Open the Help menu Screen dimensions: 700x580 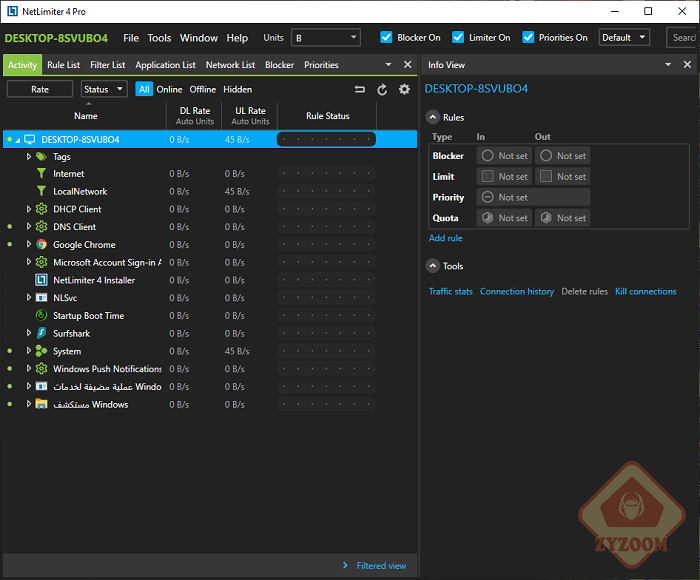237,38
